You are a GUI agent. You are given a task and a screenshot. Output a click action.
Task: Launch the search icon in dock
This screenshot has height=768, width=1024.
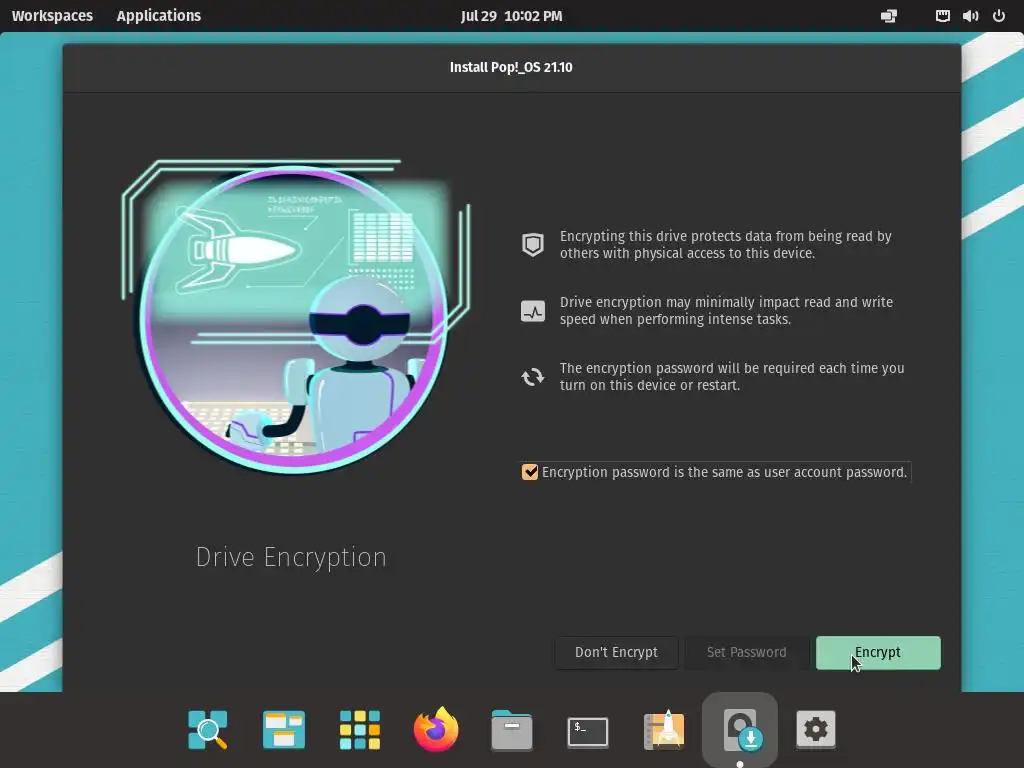pos(208,729)
